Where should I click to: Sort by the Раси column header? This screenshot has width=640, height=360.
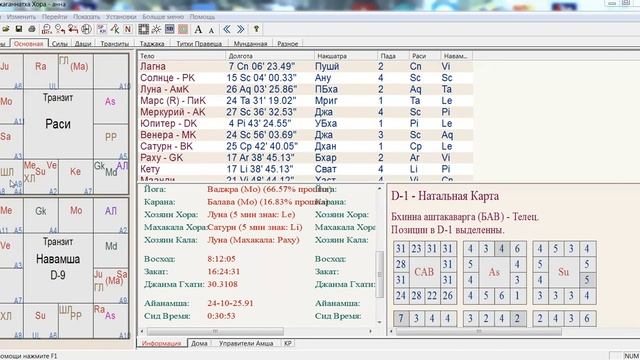[424, 56]
